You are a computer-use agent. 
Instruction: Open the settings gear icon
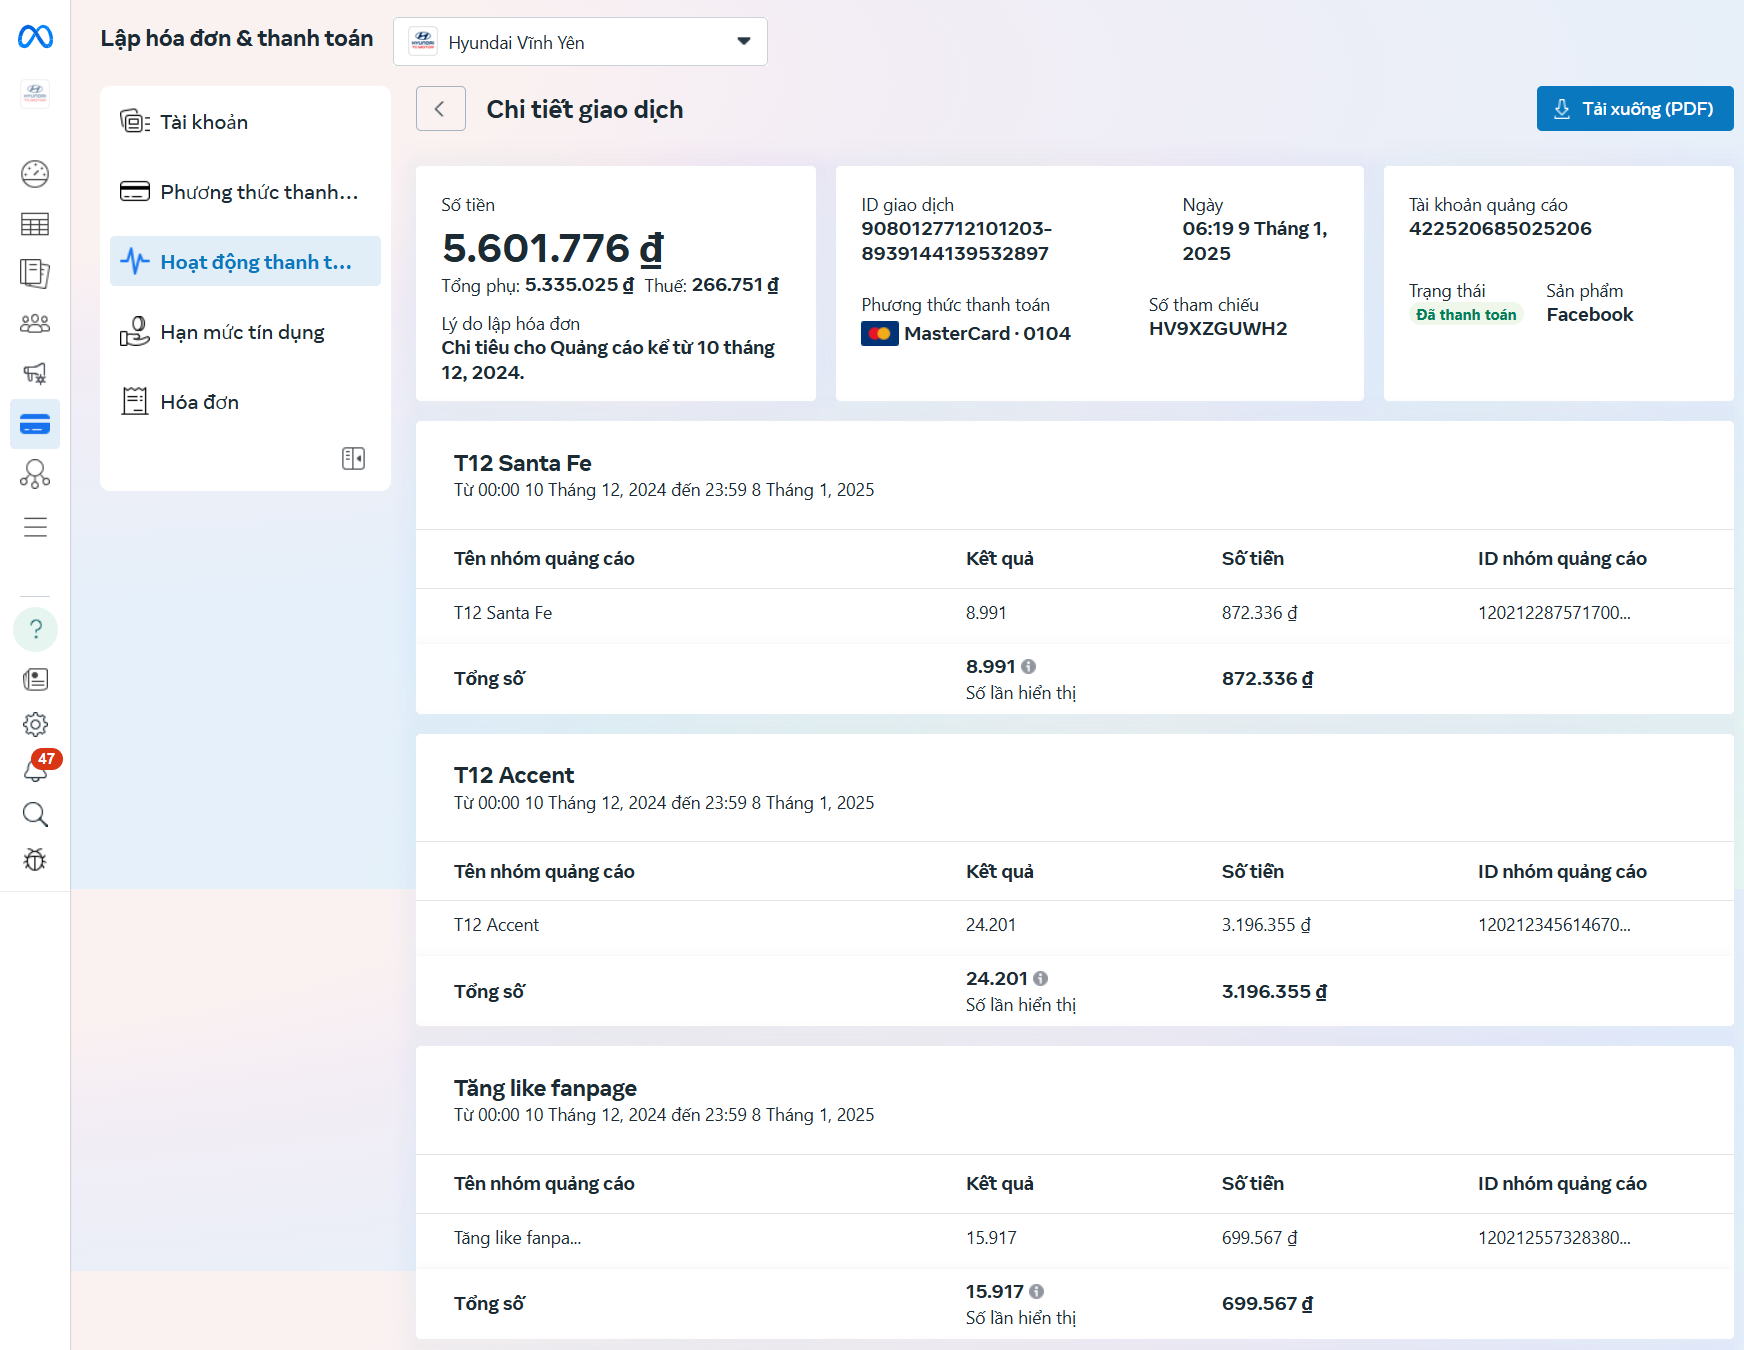[x=35, y=724]
